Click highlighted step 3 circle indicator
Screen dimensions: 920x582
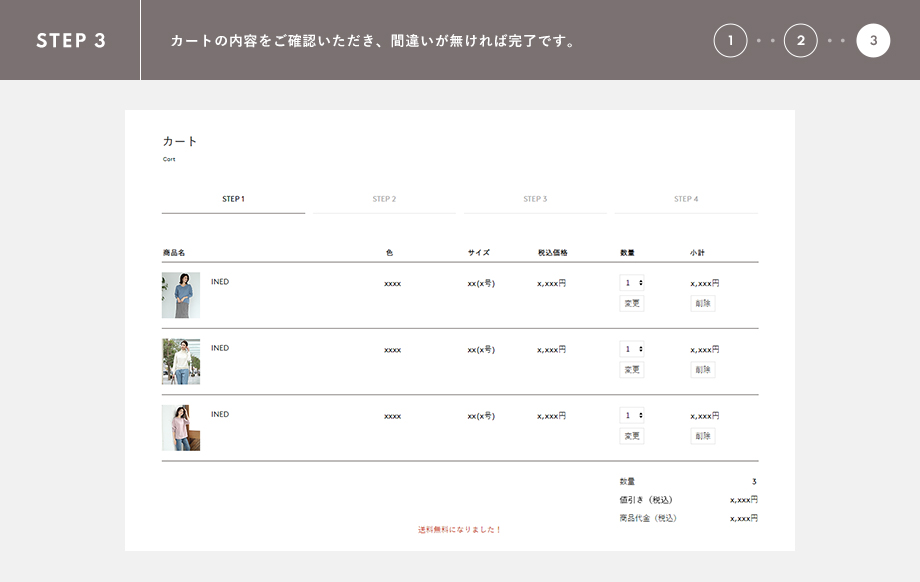tap(873, 41)
